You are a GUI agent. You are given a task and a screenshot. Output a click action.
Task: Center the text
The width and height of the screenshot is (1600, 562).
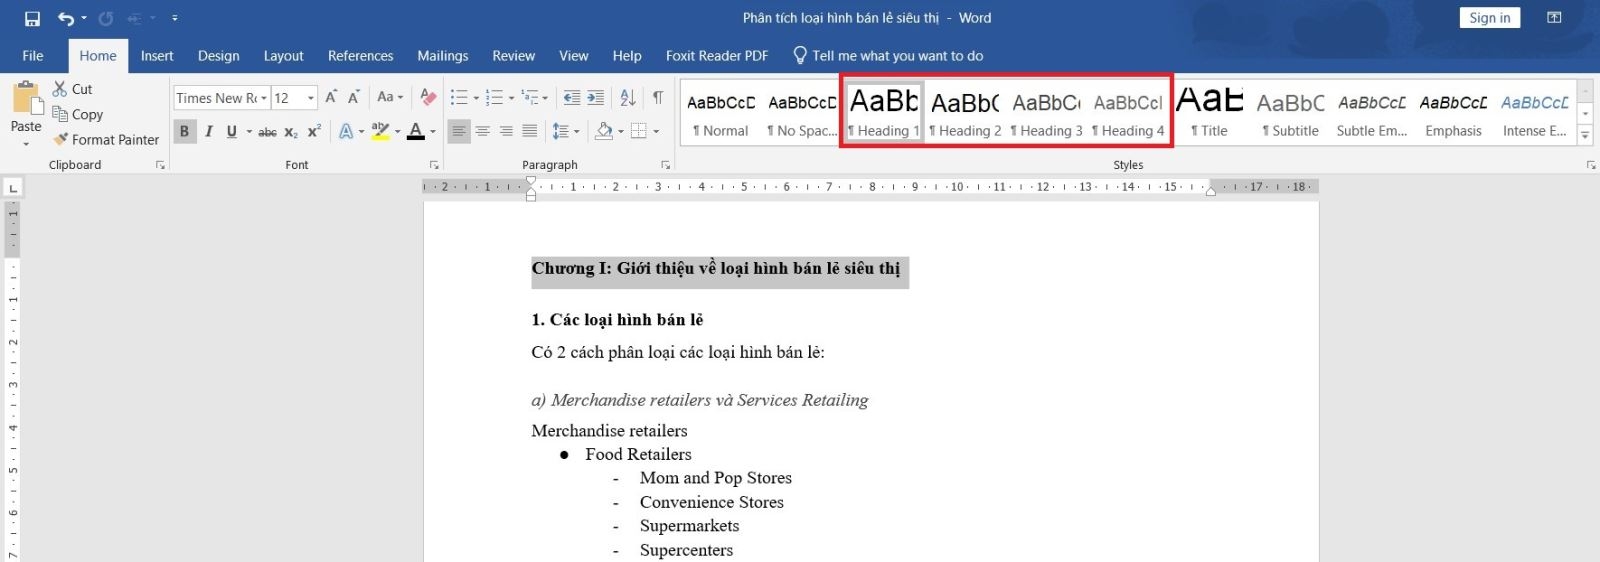(x=482, y=131)
